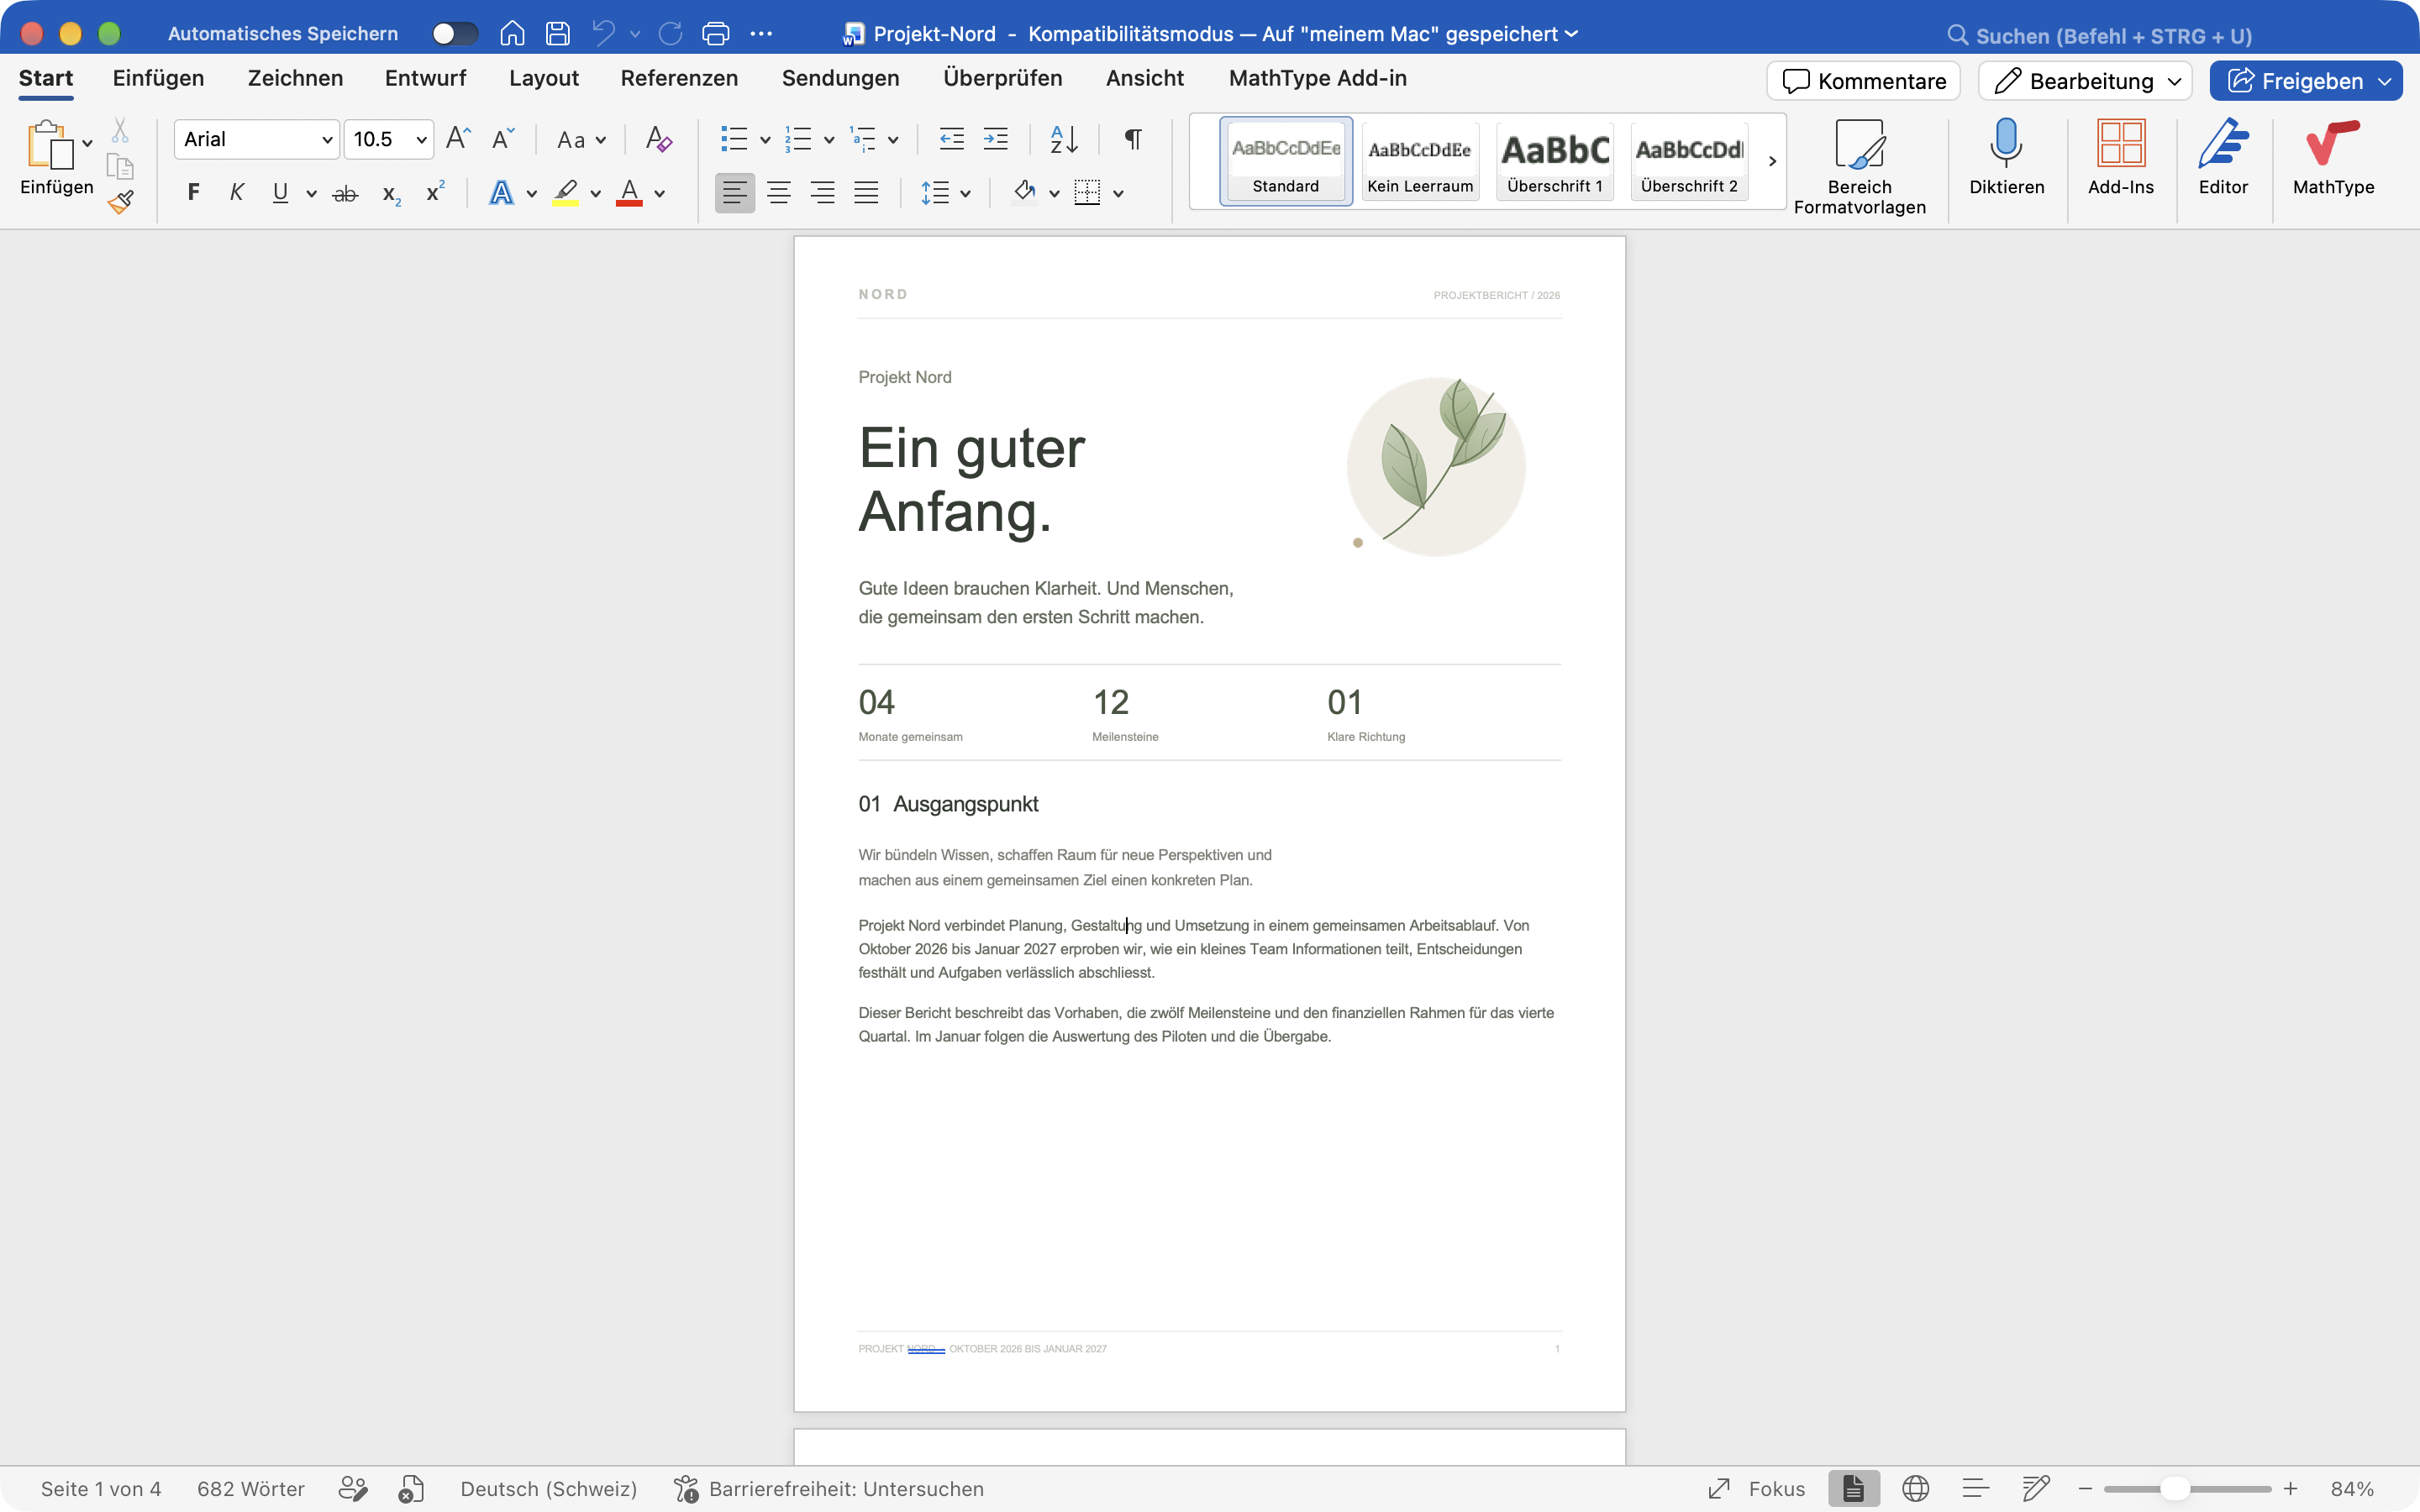
Task: Decrease font size with smaller A icon
Action: pos(503,138)
